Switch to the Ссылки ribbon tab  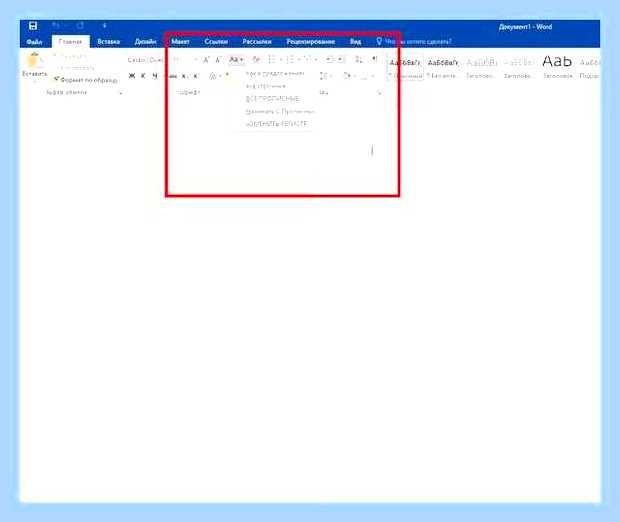click(216, 42)
